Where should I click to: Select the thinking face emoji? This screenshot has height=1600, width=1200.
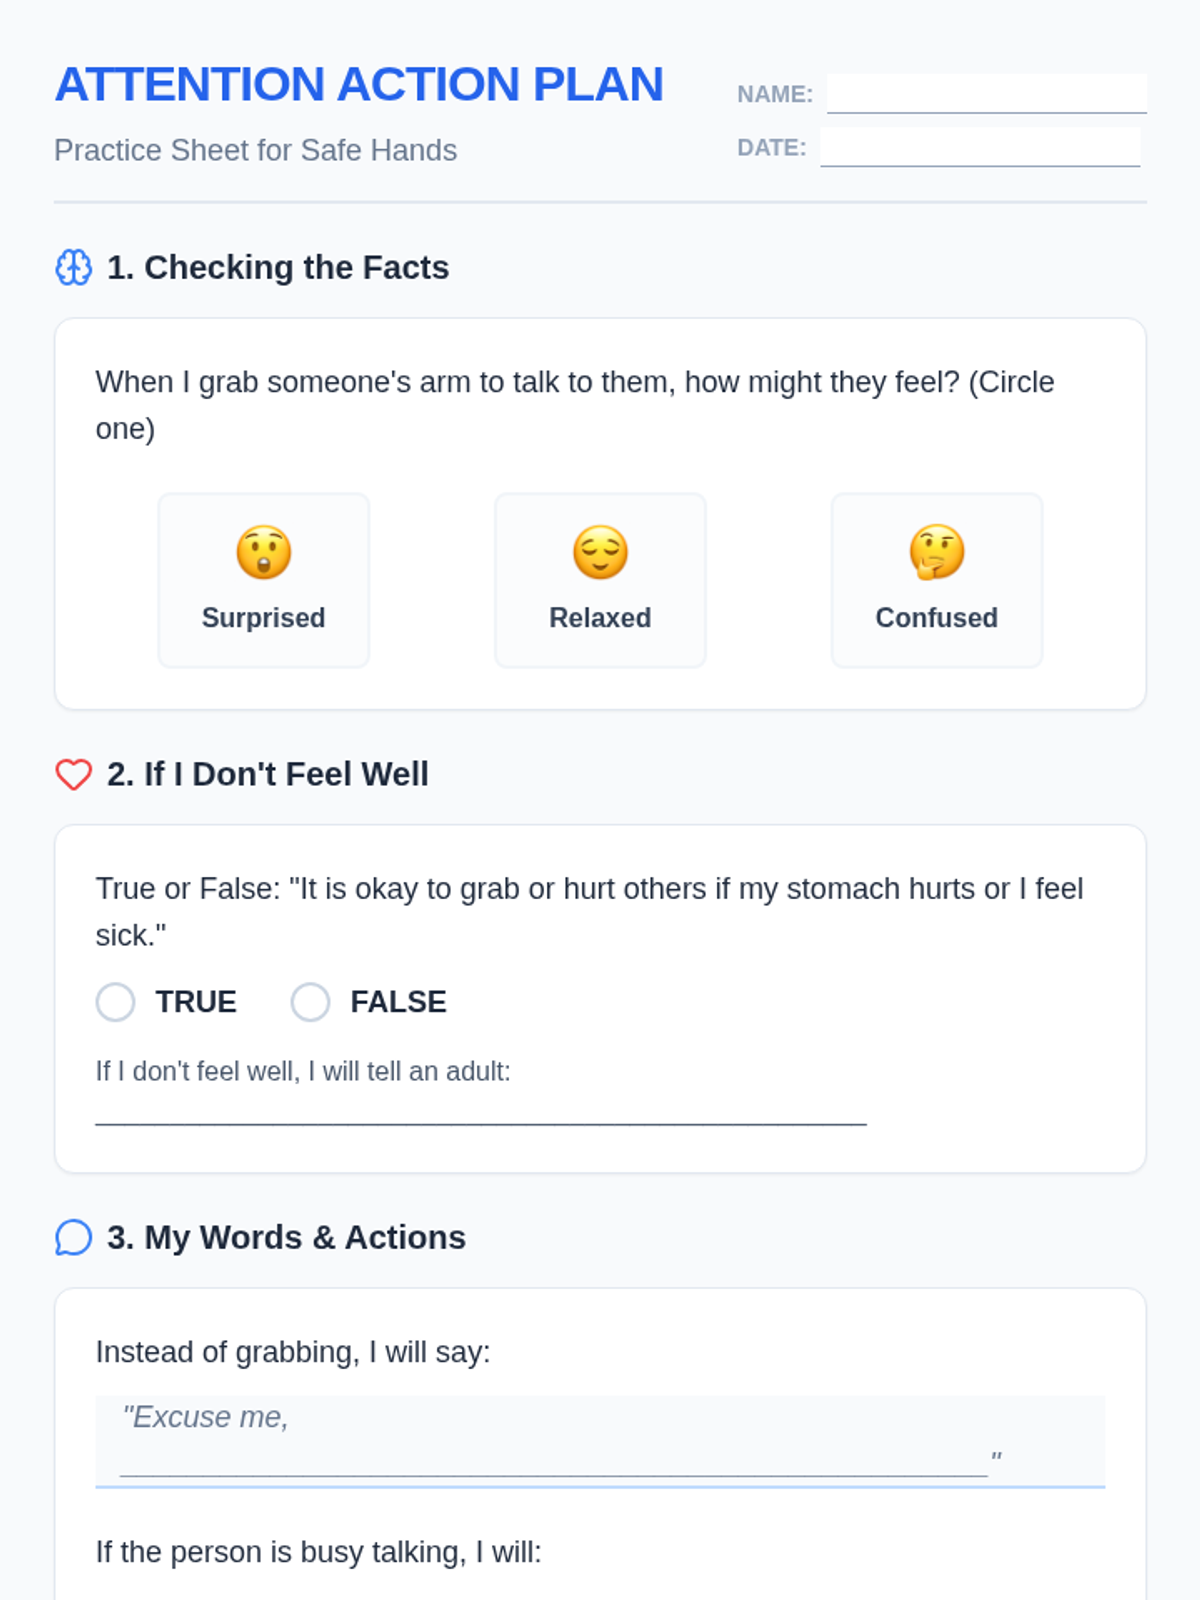coord(937,552)
